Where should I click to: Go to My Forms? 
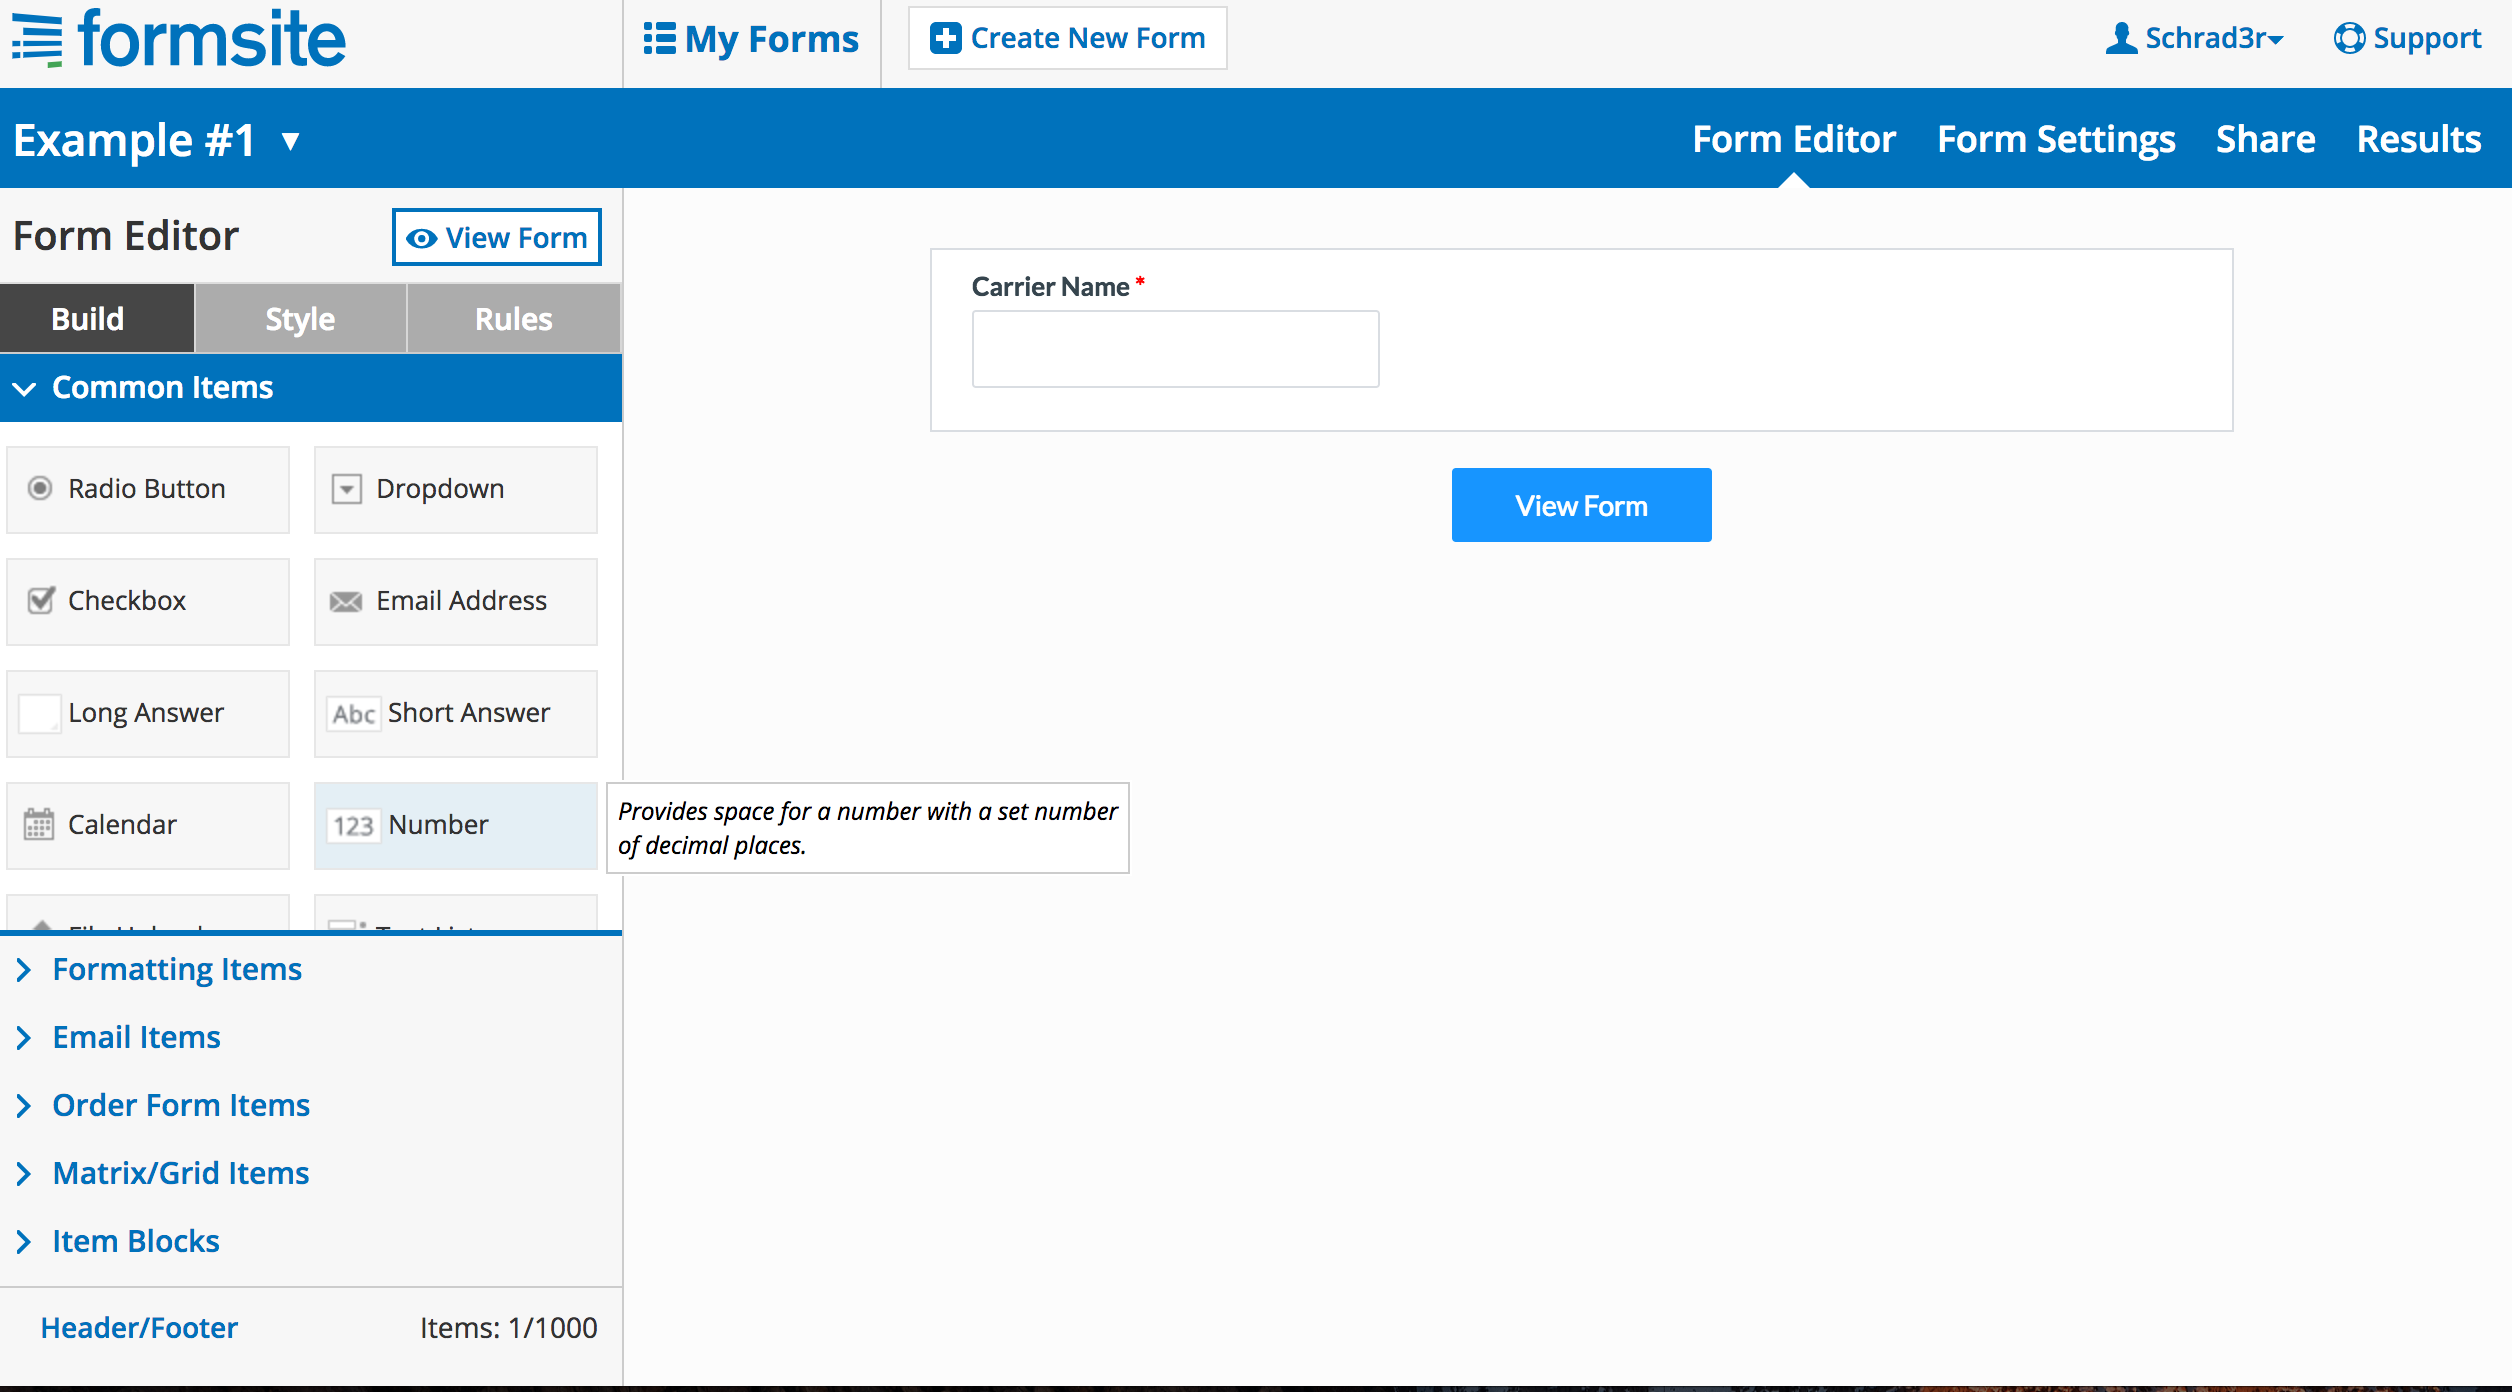(x=751, y=39)
